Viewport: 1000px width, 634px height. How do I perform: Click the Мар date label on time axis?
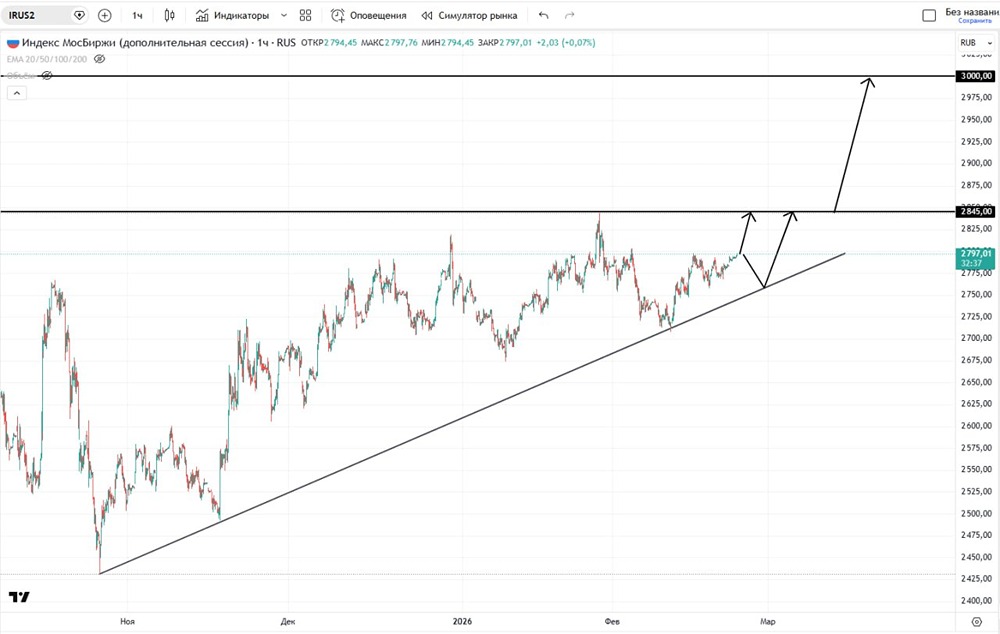(767, 621)
